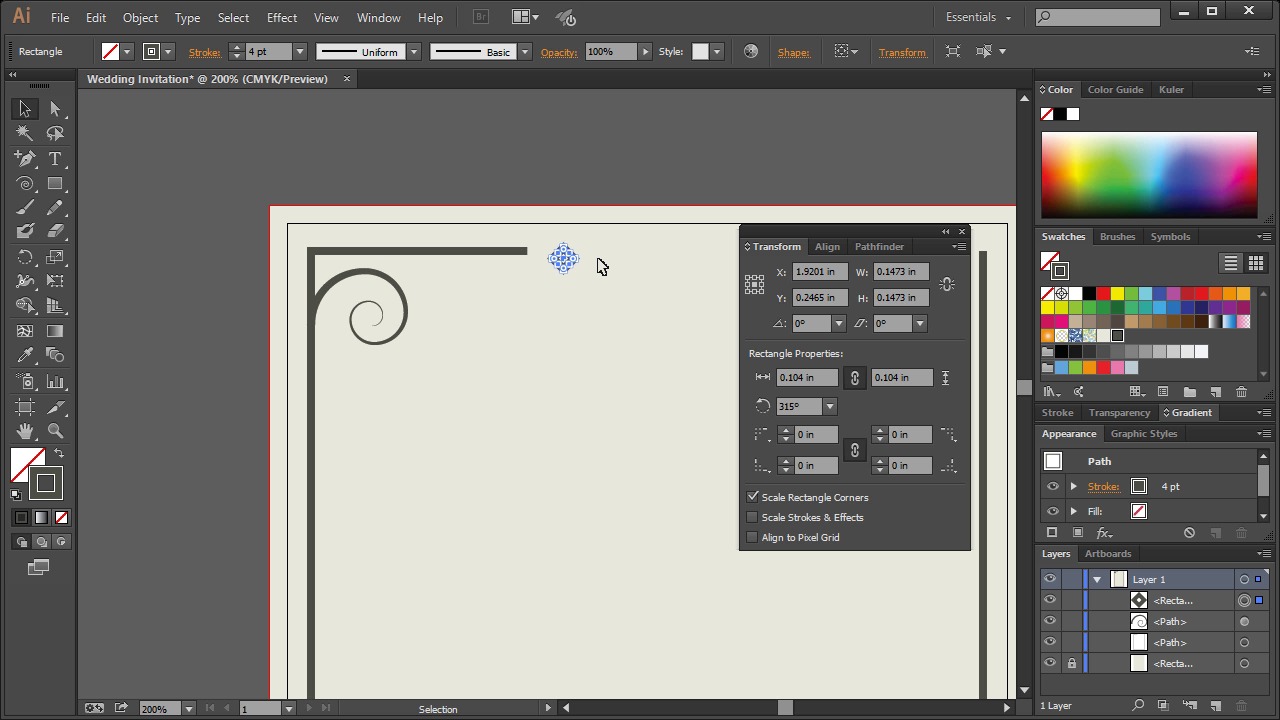Click the Shape link in control bar
This screenshot has height=720, width=1280.
click(793, 52)
